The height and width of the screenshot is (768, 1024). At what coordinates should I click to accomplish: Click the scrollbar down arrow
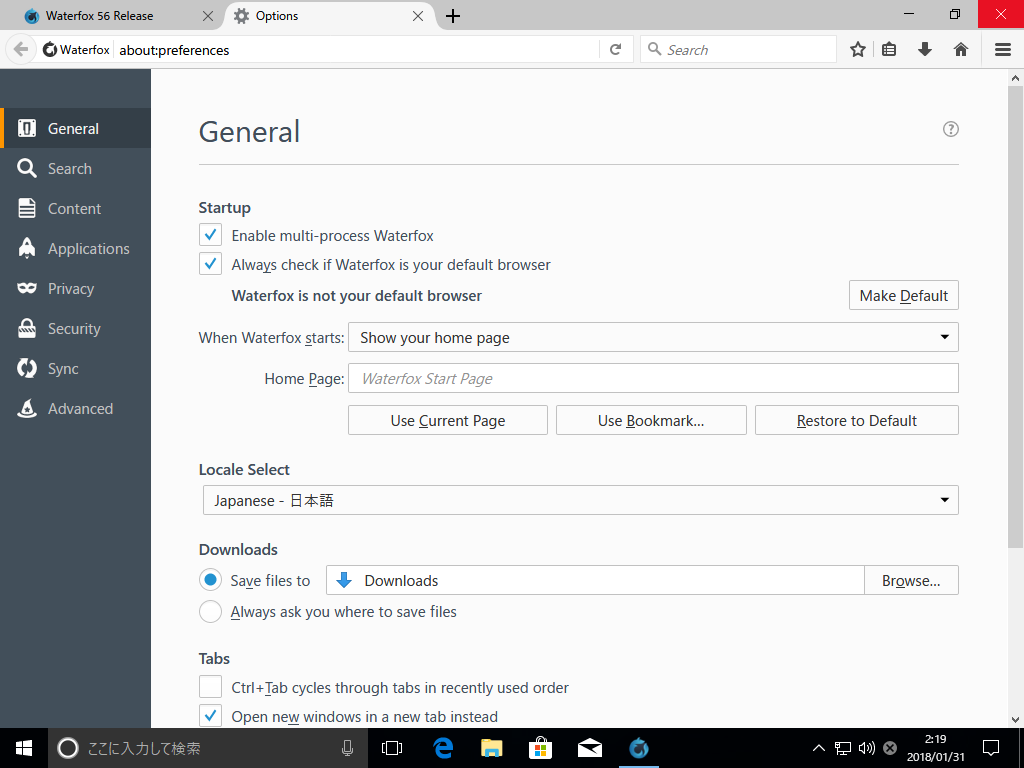click(x=1015, y=720)
